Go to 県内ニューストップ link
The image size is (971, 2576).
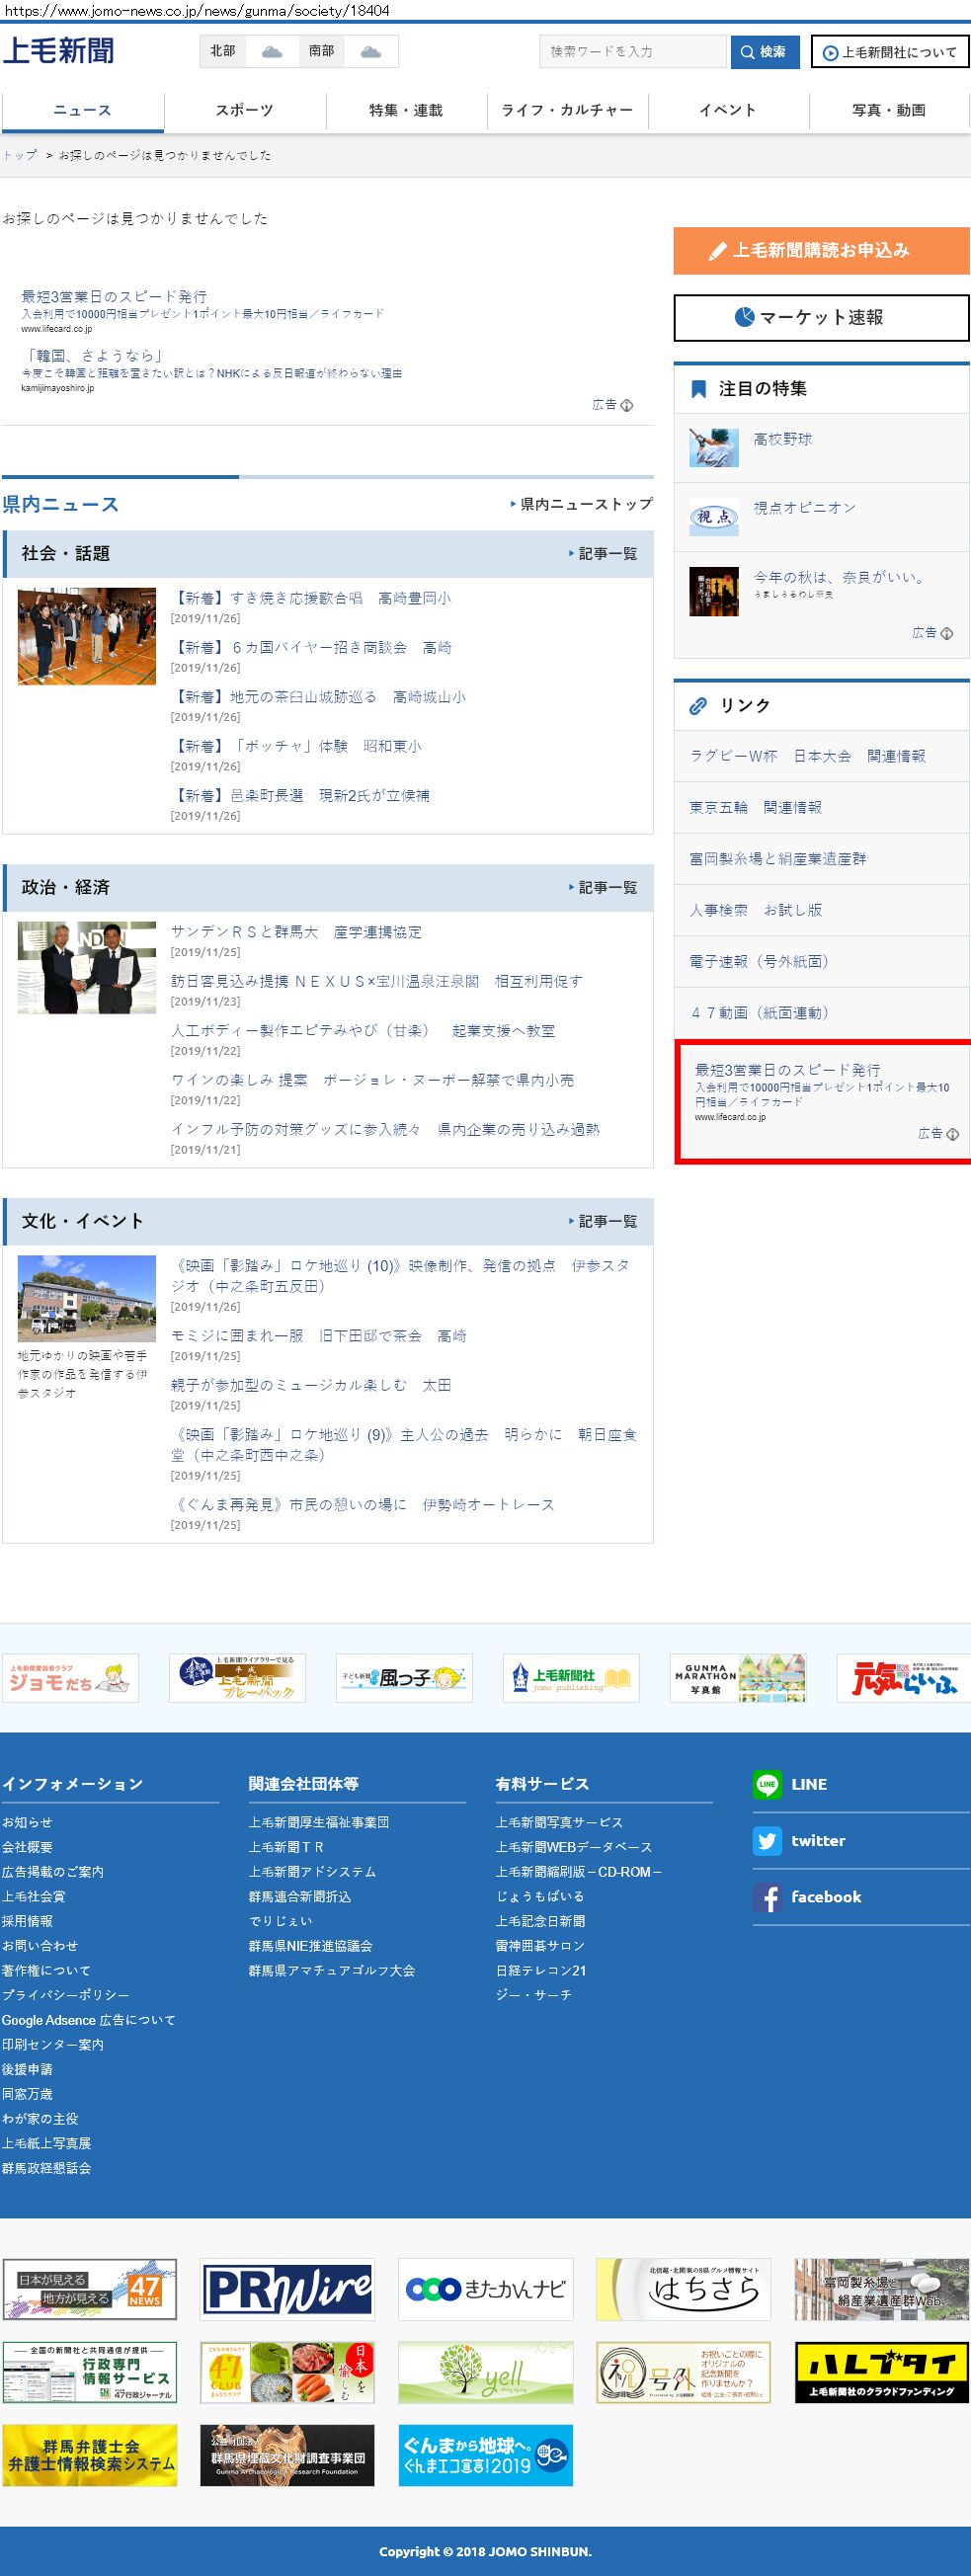(x=584, y=504)
